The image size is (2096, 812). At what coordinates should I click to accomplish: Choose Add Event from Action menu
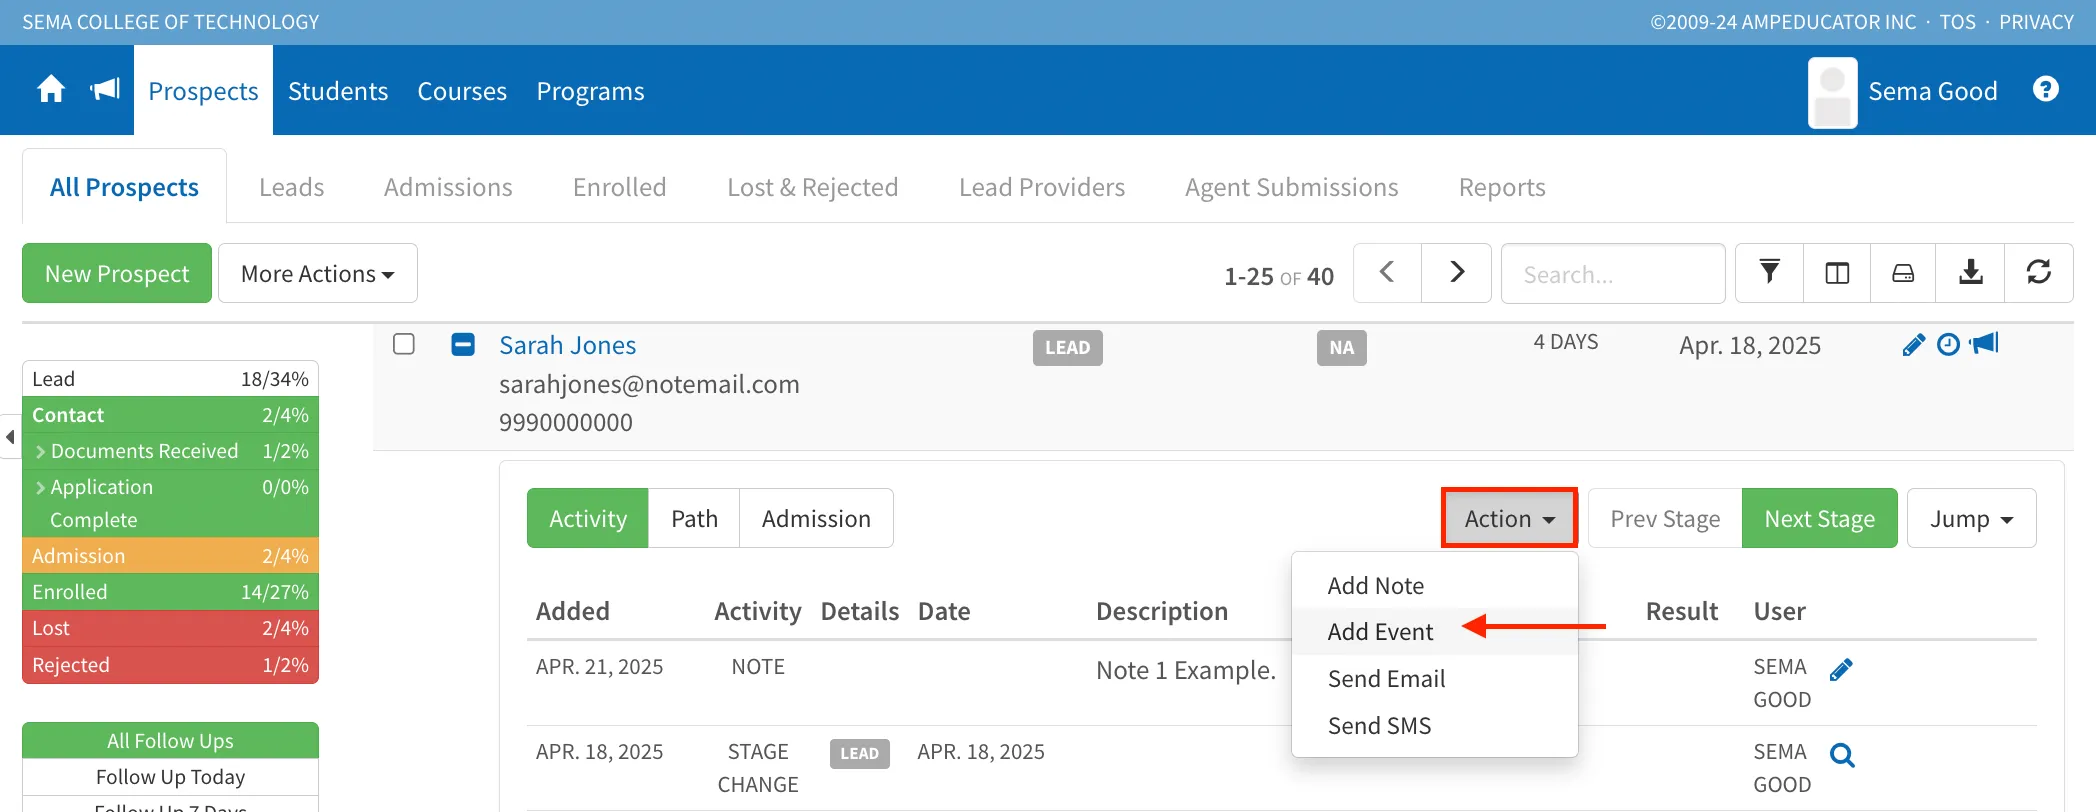1435,632
